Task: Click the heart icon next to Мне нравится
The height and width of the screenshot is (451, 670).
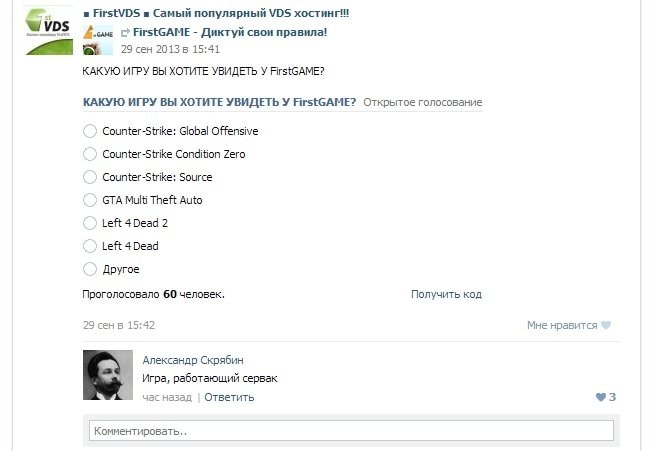Action: [x=606, y=325]
